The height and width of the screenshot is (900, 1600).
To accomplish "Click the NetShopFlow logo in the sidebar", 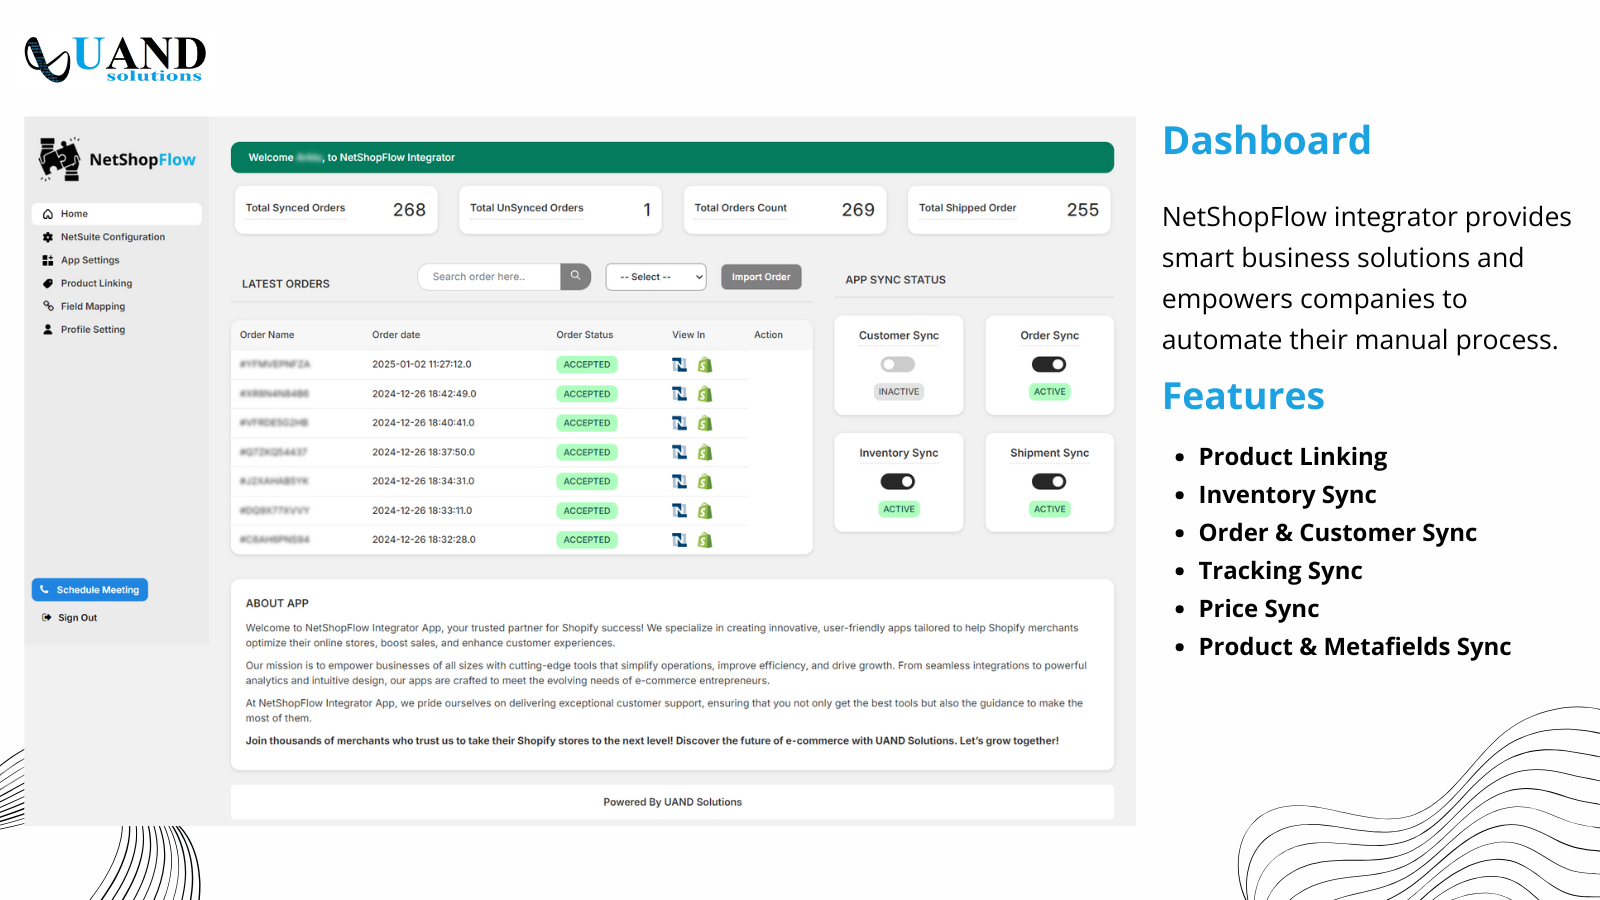I will tap(117, 159).
